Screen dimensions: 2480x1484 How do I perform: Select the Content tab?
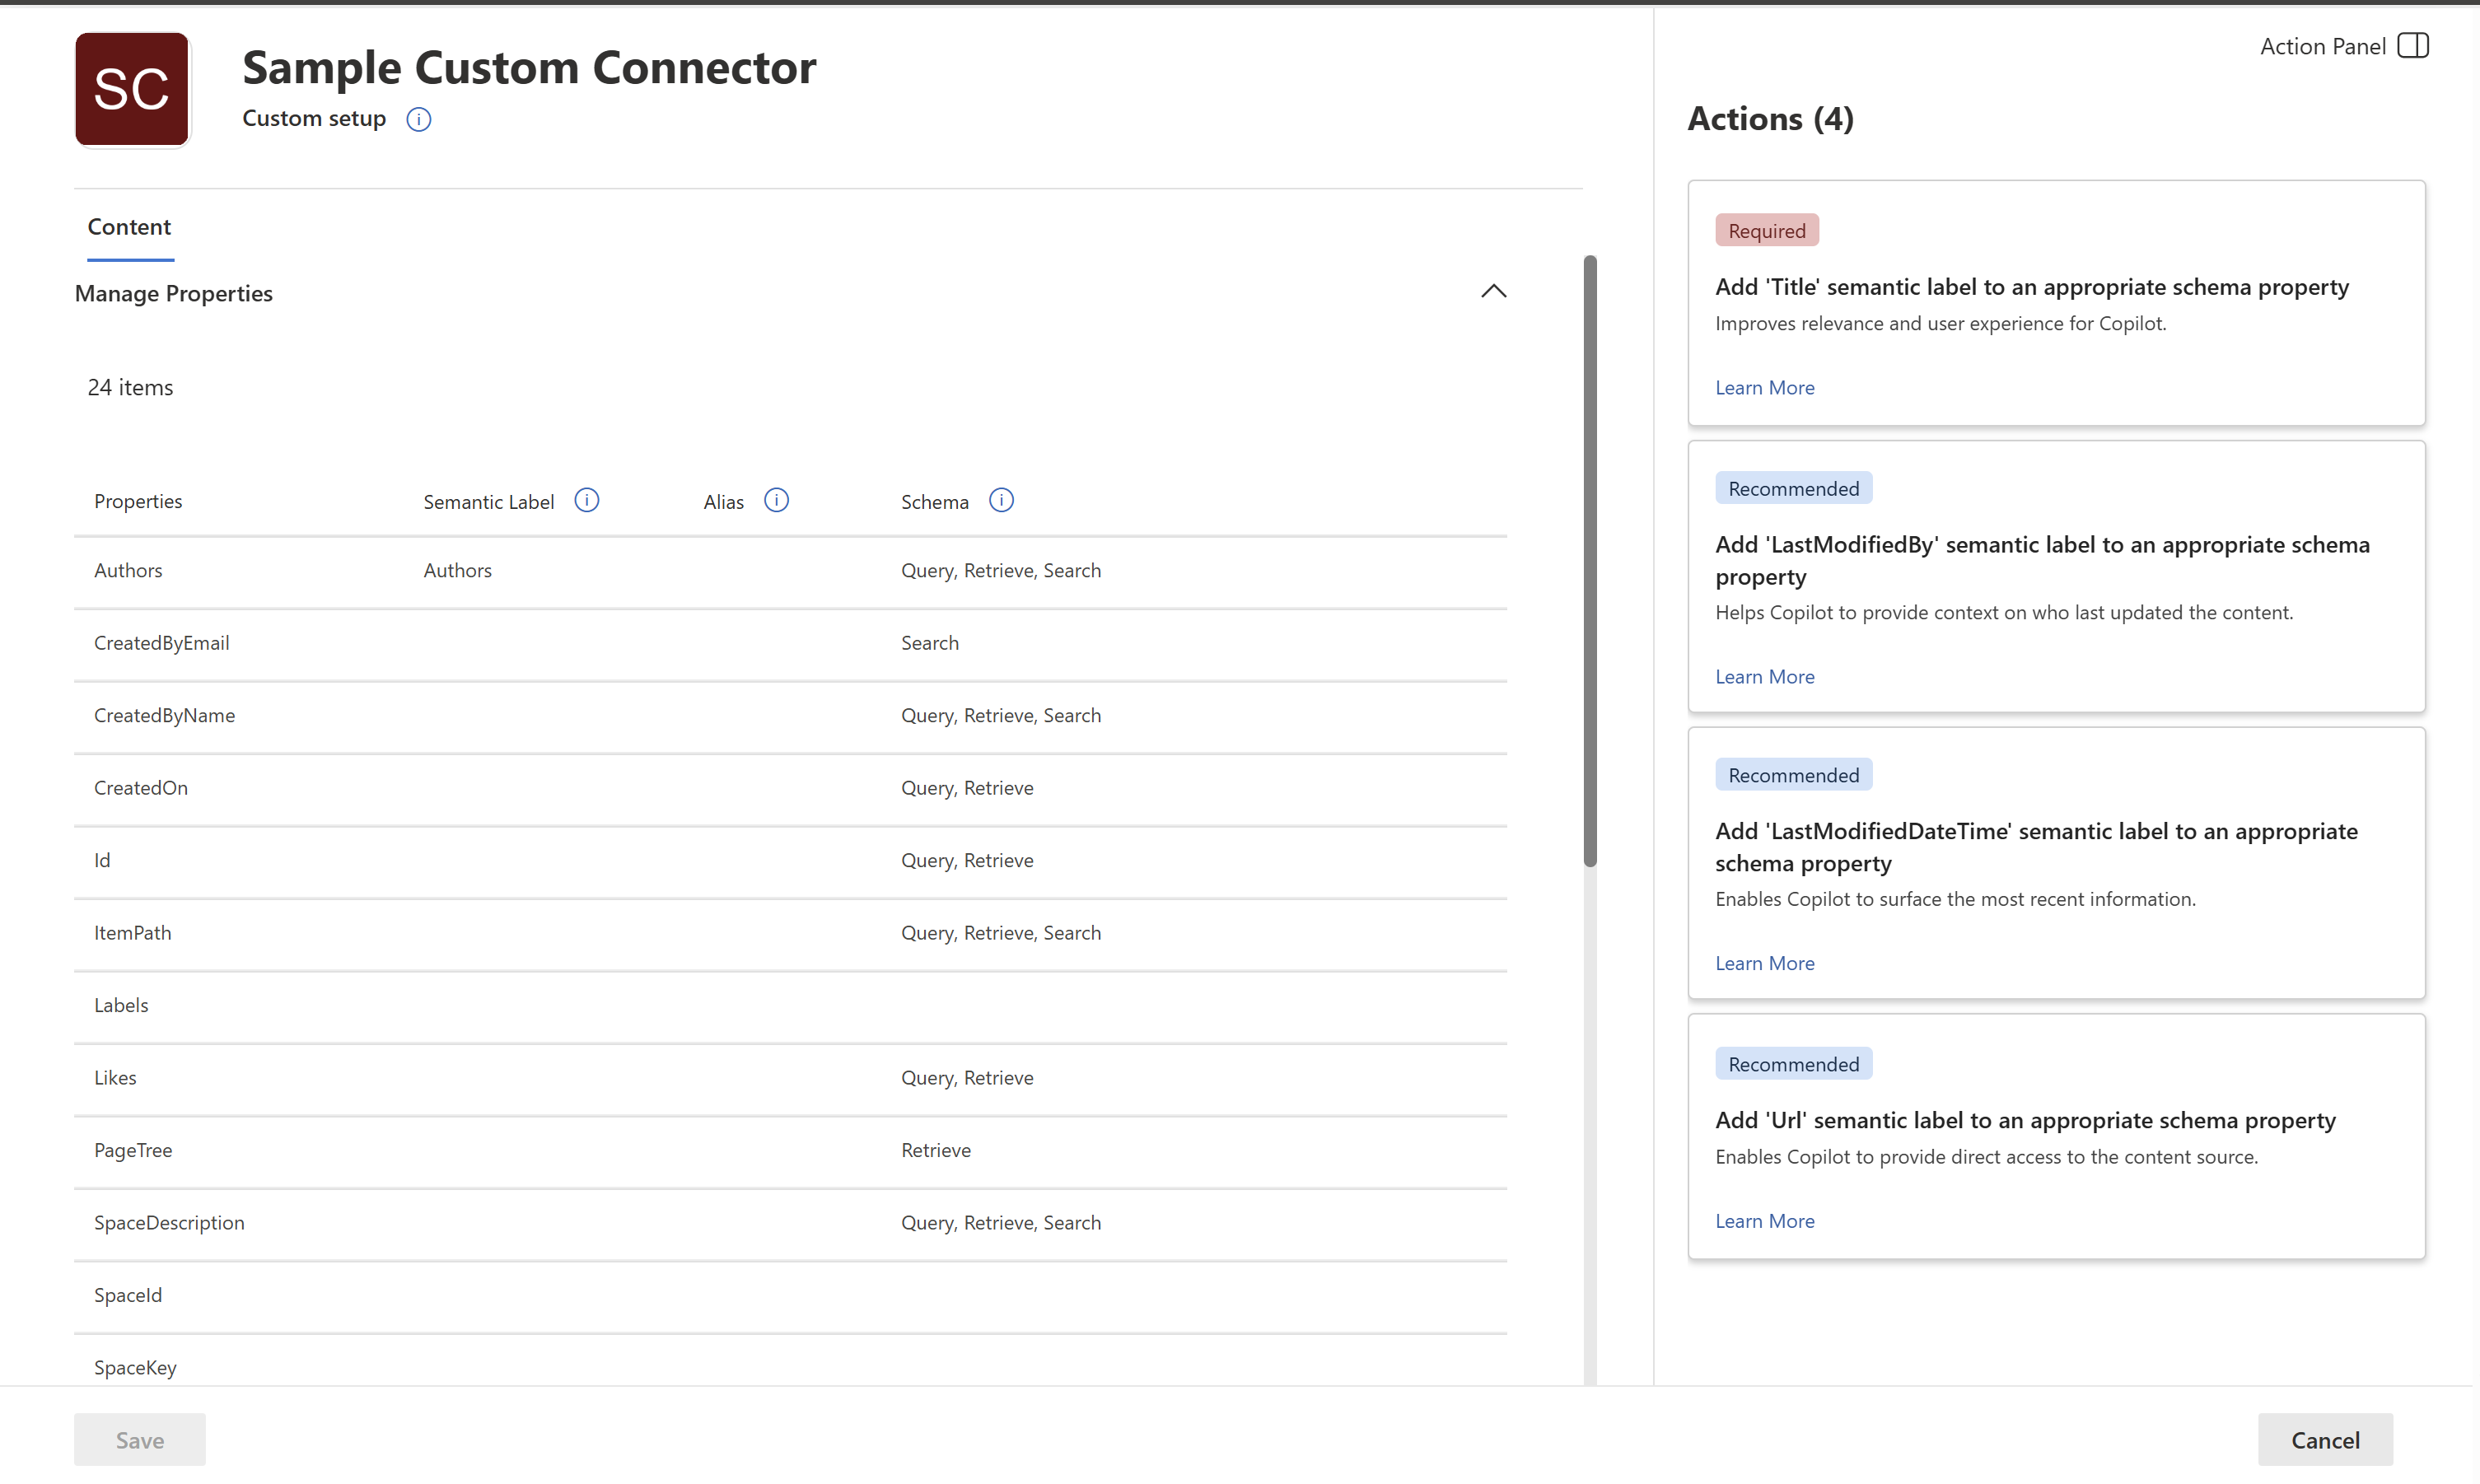[x=129, y=227]
